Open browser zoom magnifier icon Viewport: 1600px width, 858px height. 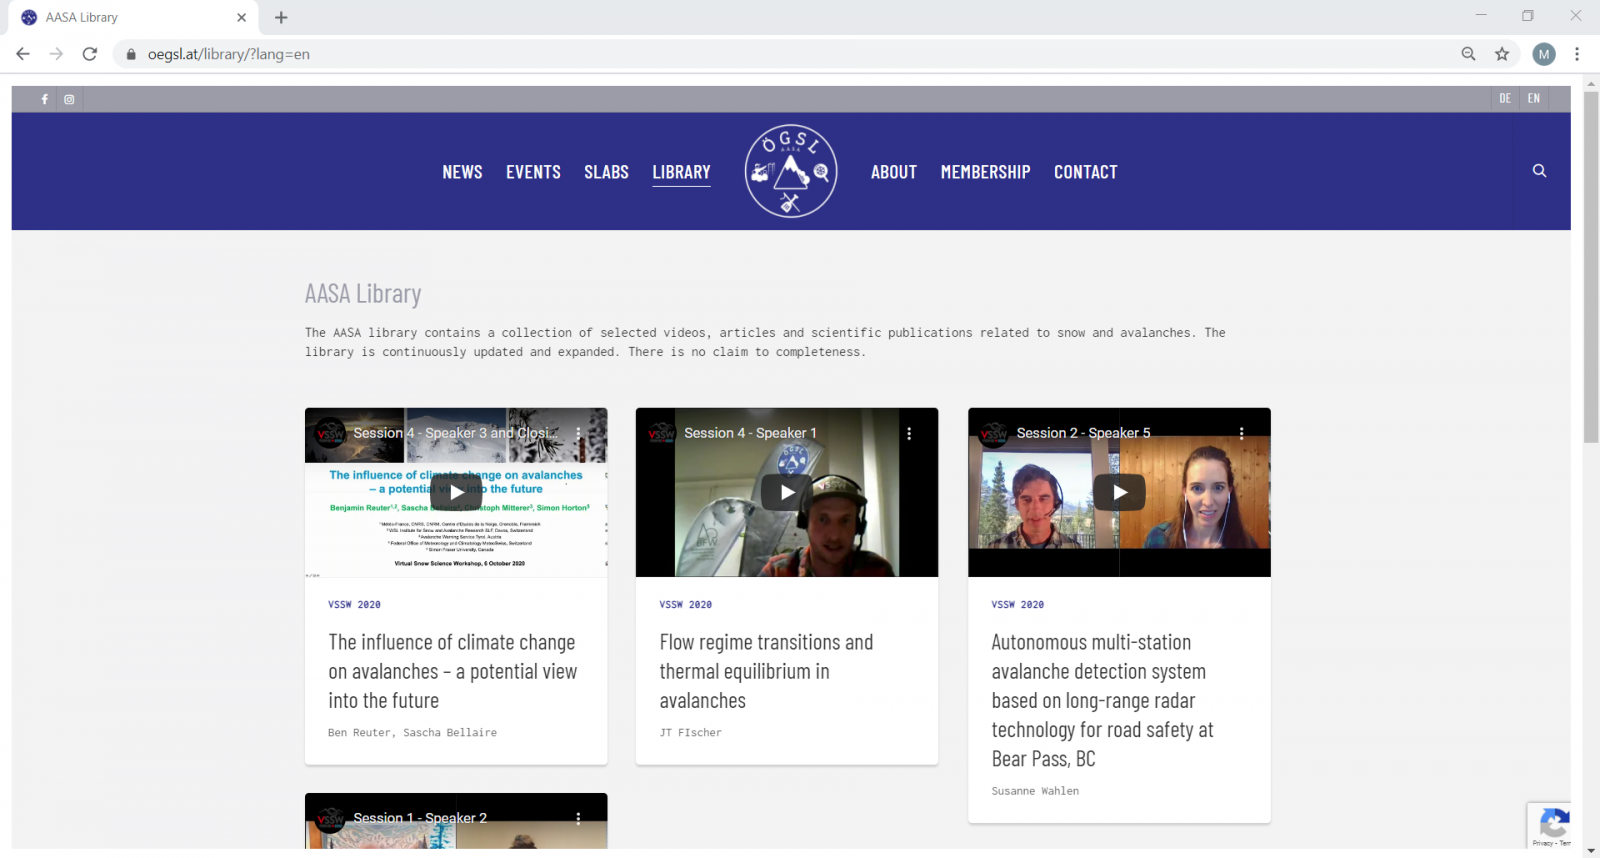(1468, 54)
